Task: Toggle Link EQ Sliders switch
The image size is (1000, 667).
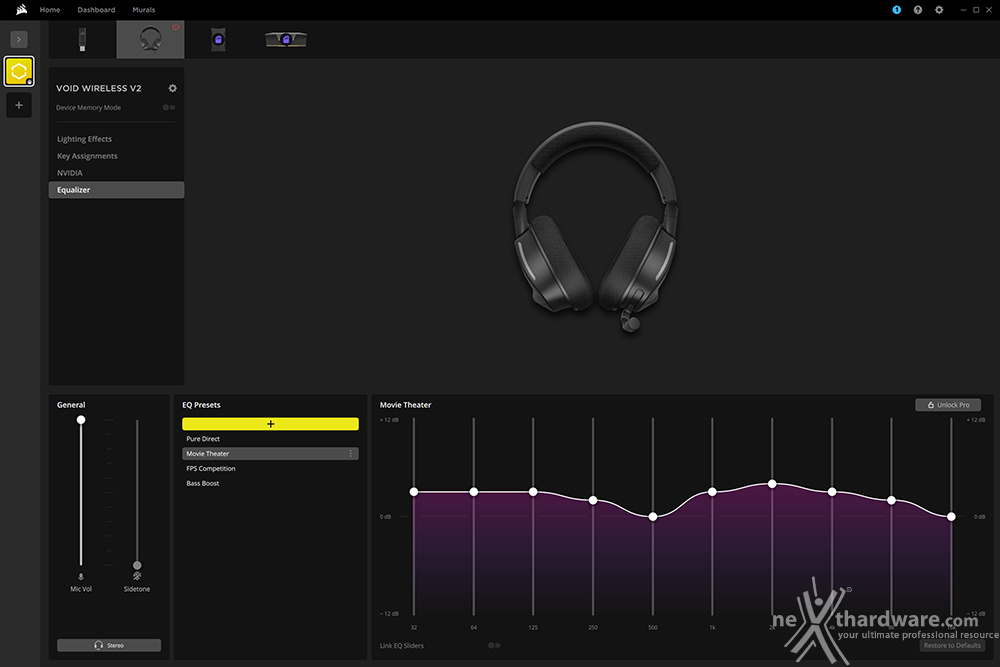Action: point(494,645)
